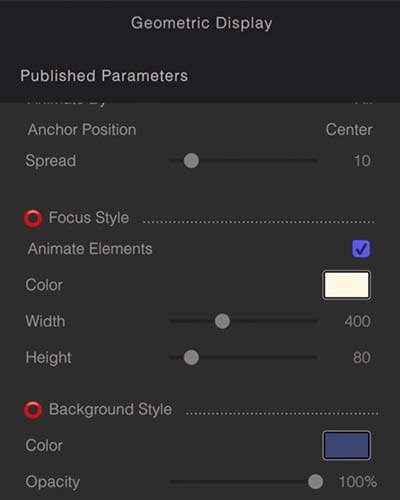Select the Spread value field showing 10
Screen dimensions: 400x500
[362, 161]
